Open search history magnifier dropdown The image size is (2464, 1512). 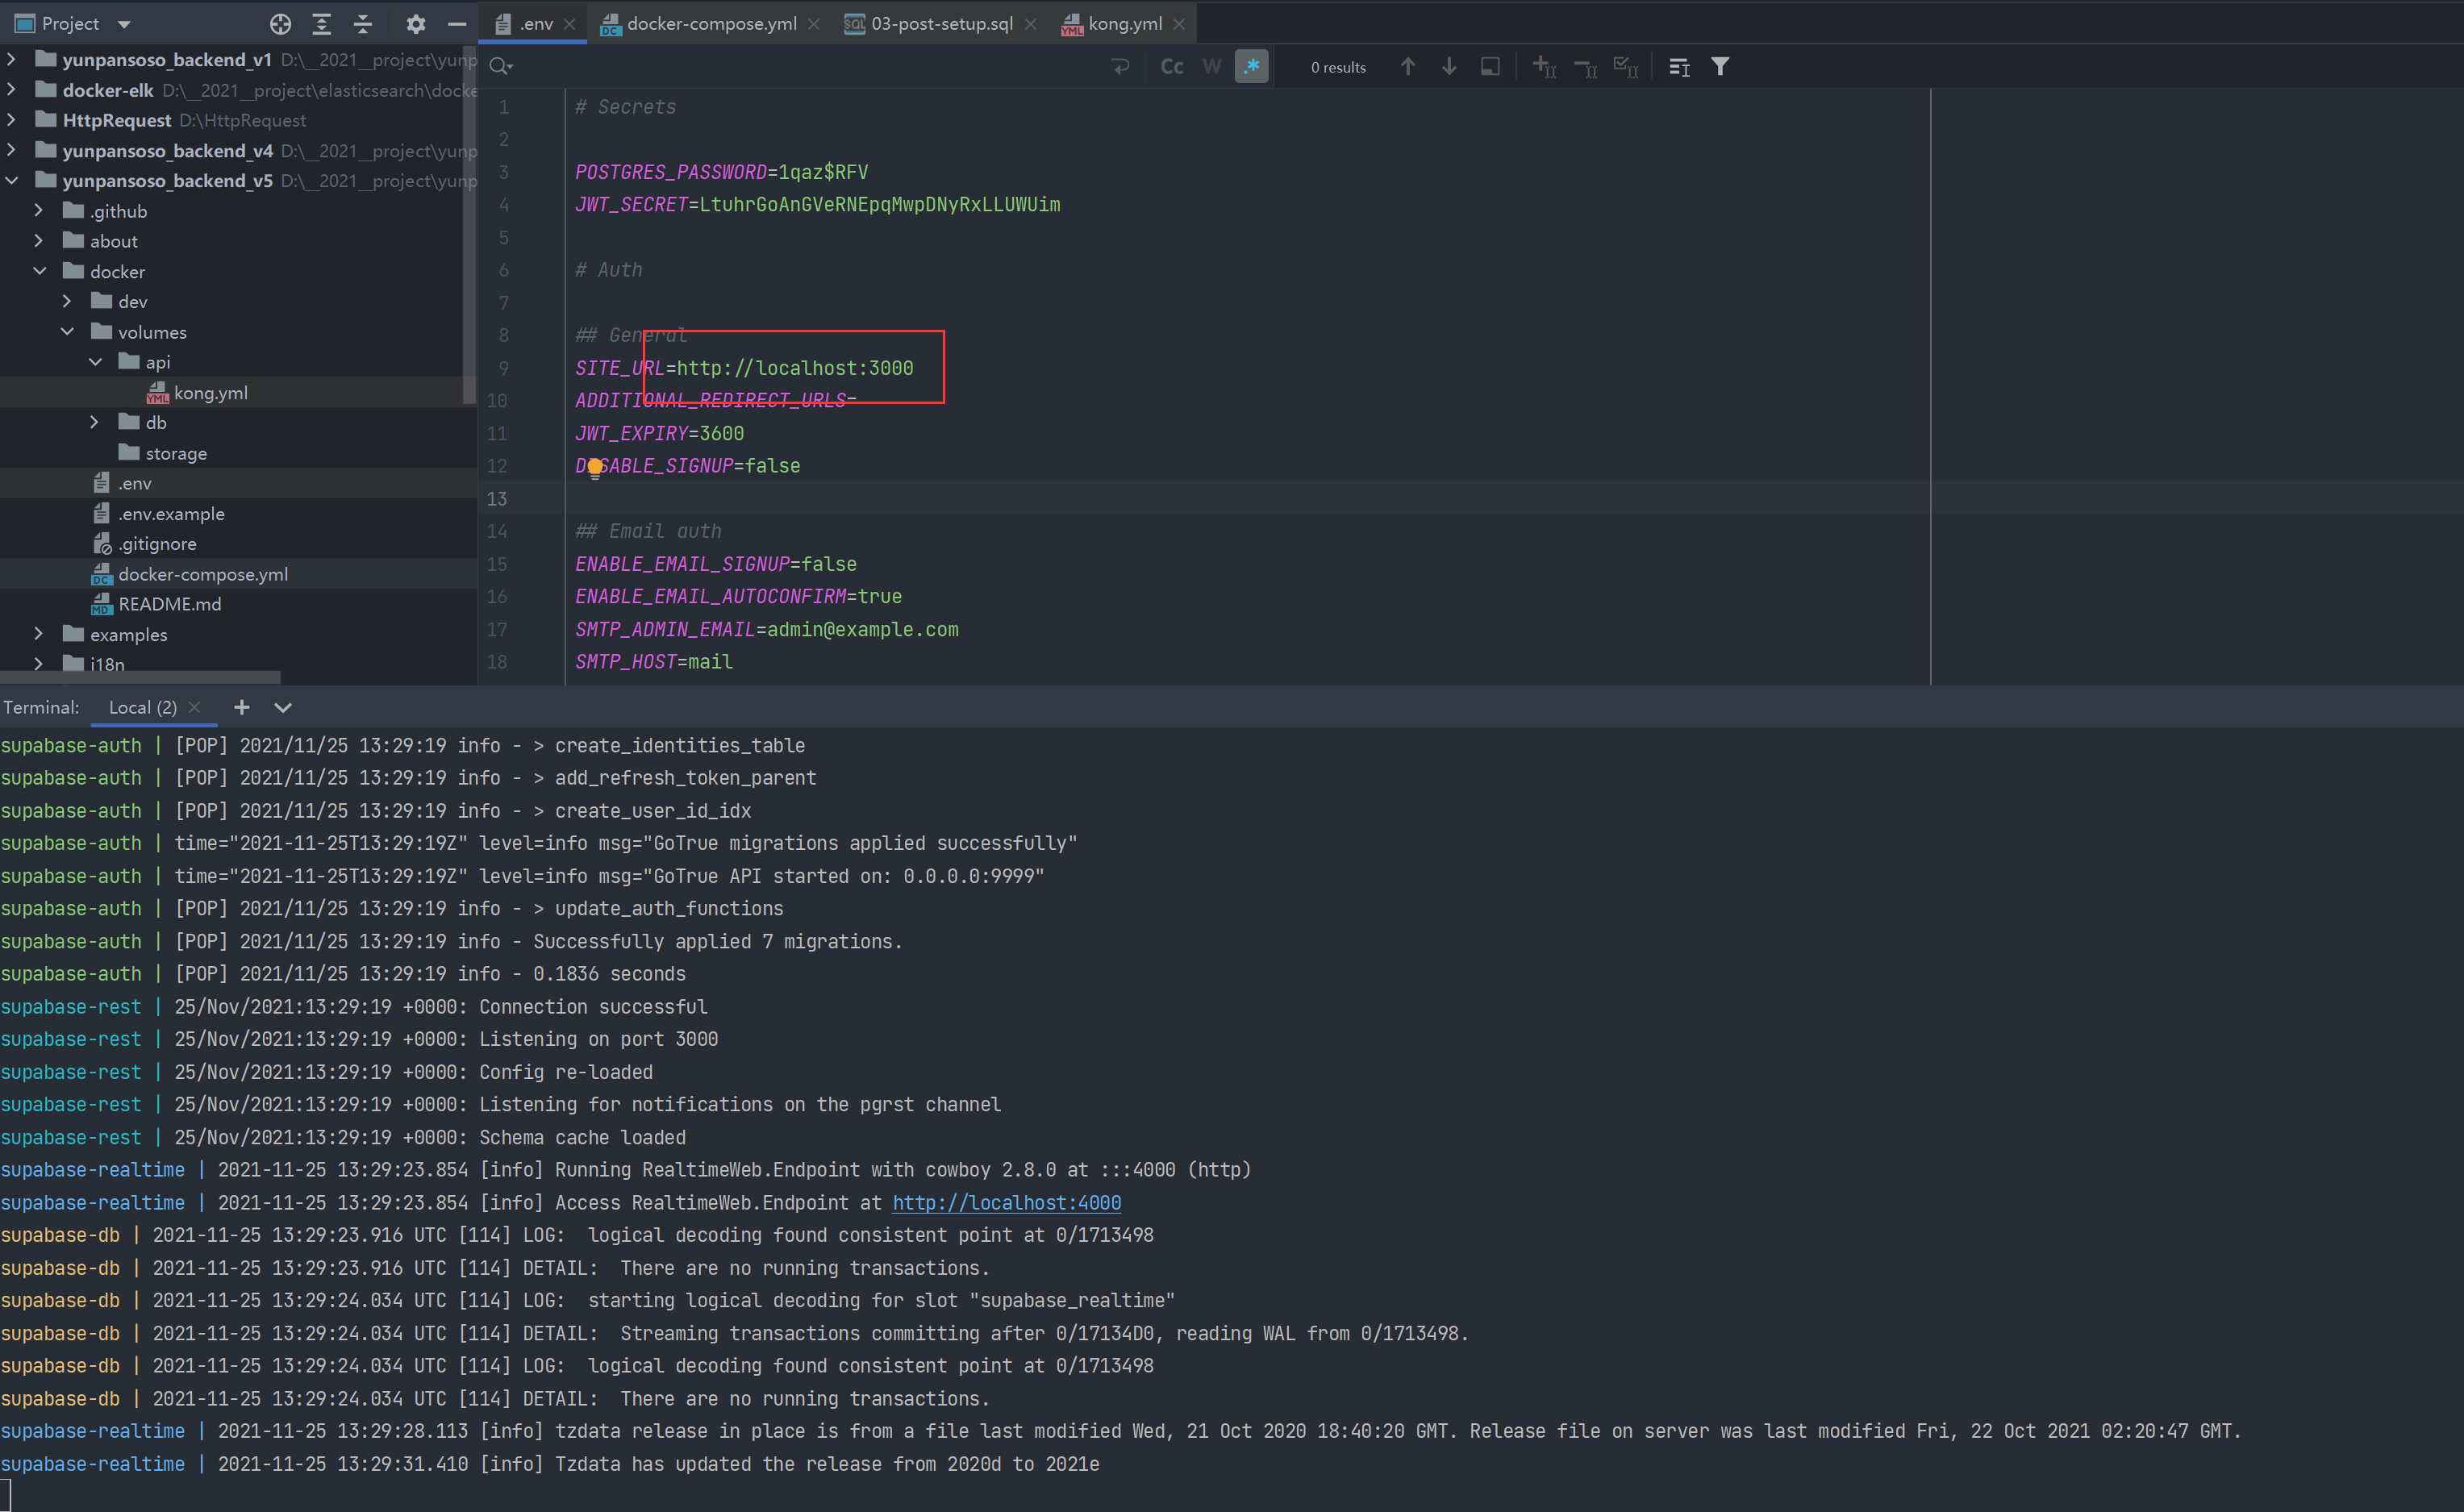[x=501, y=67]
